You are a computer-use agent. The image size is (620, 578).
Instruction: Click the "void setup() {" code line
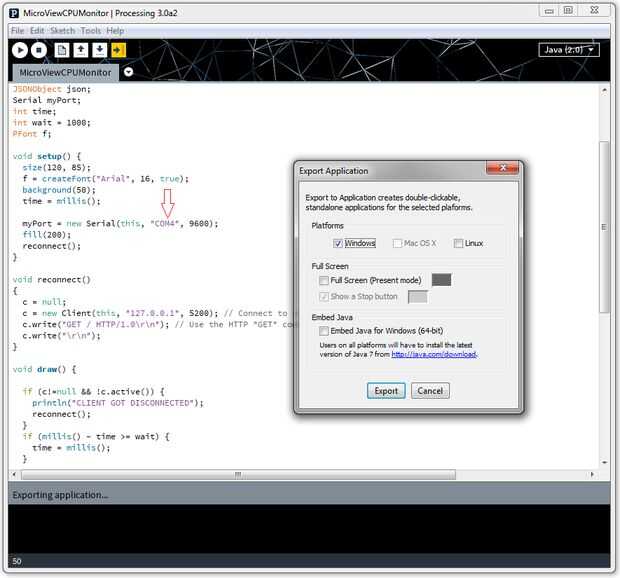point(47,157)
